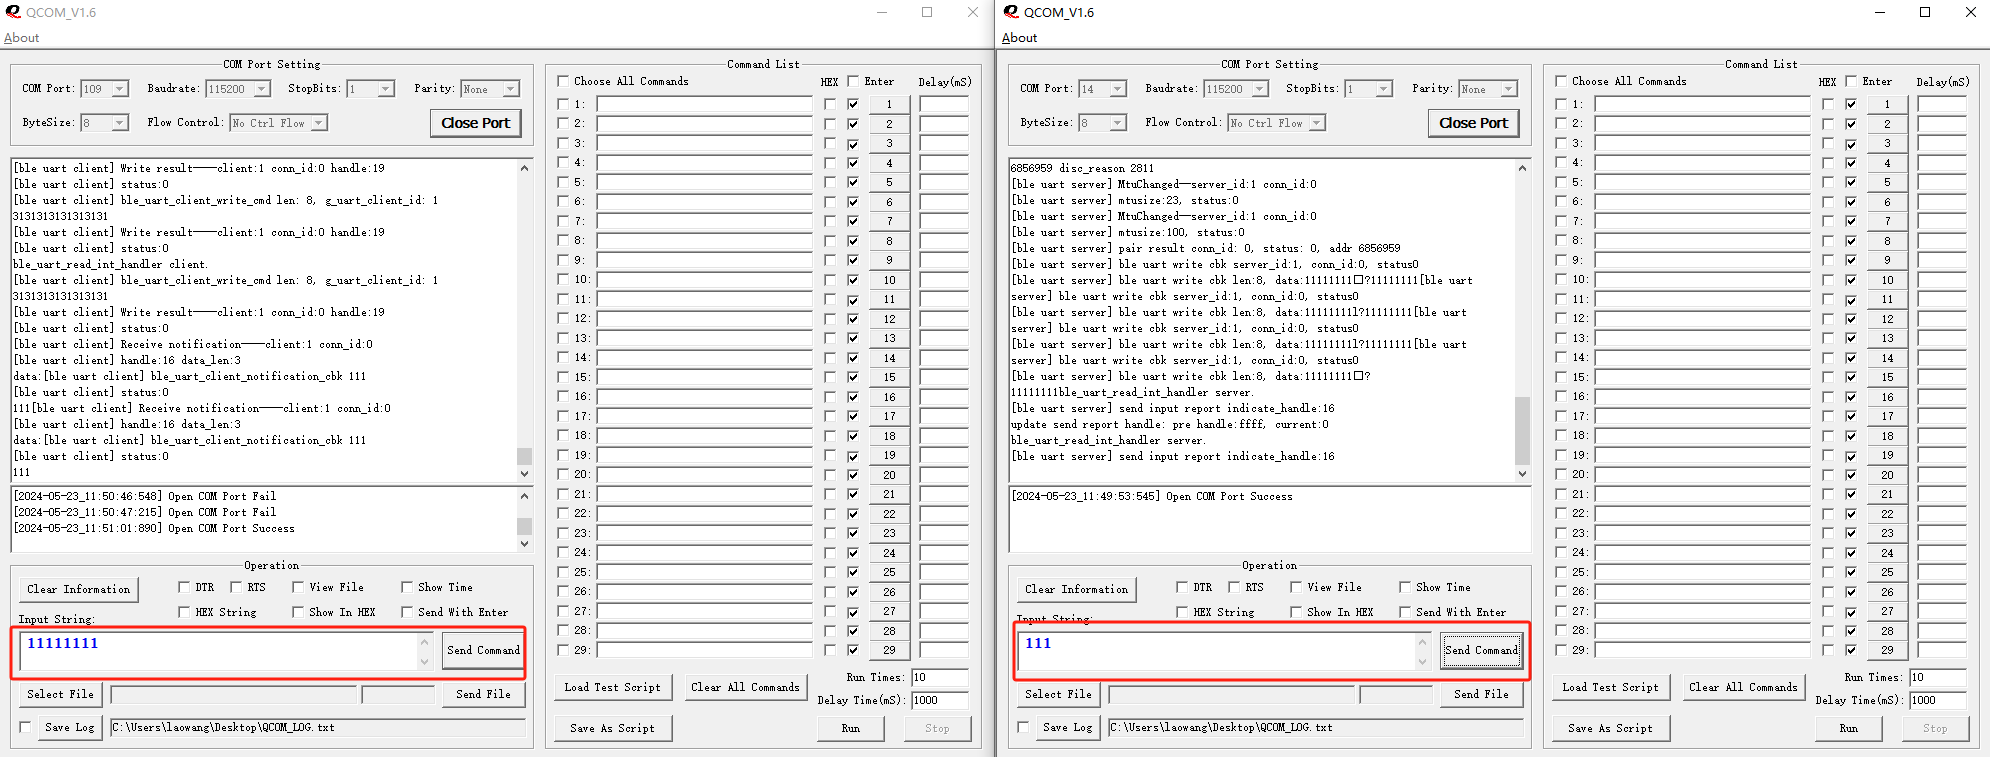Click Close Port in the left window
This screenshot has height=757, width=1990.
pyautogui.click(x=475, y=123)
